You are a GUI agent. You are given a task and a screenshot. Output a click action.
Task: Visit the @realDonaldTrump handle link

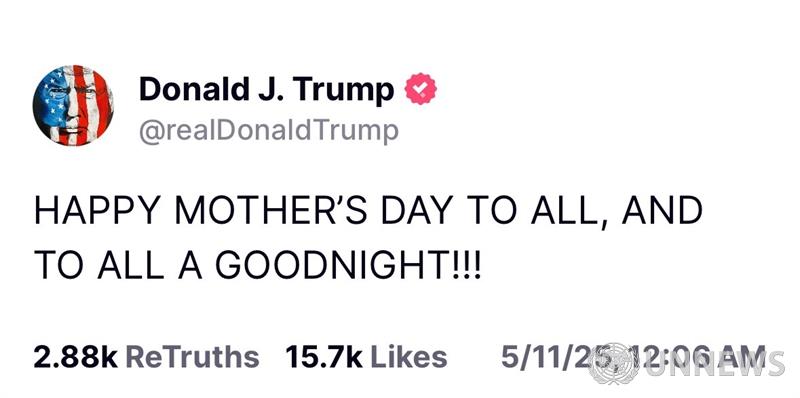pyautogui.click(x=269, y=131)
